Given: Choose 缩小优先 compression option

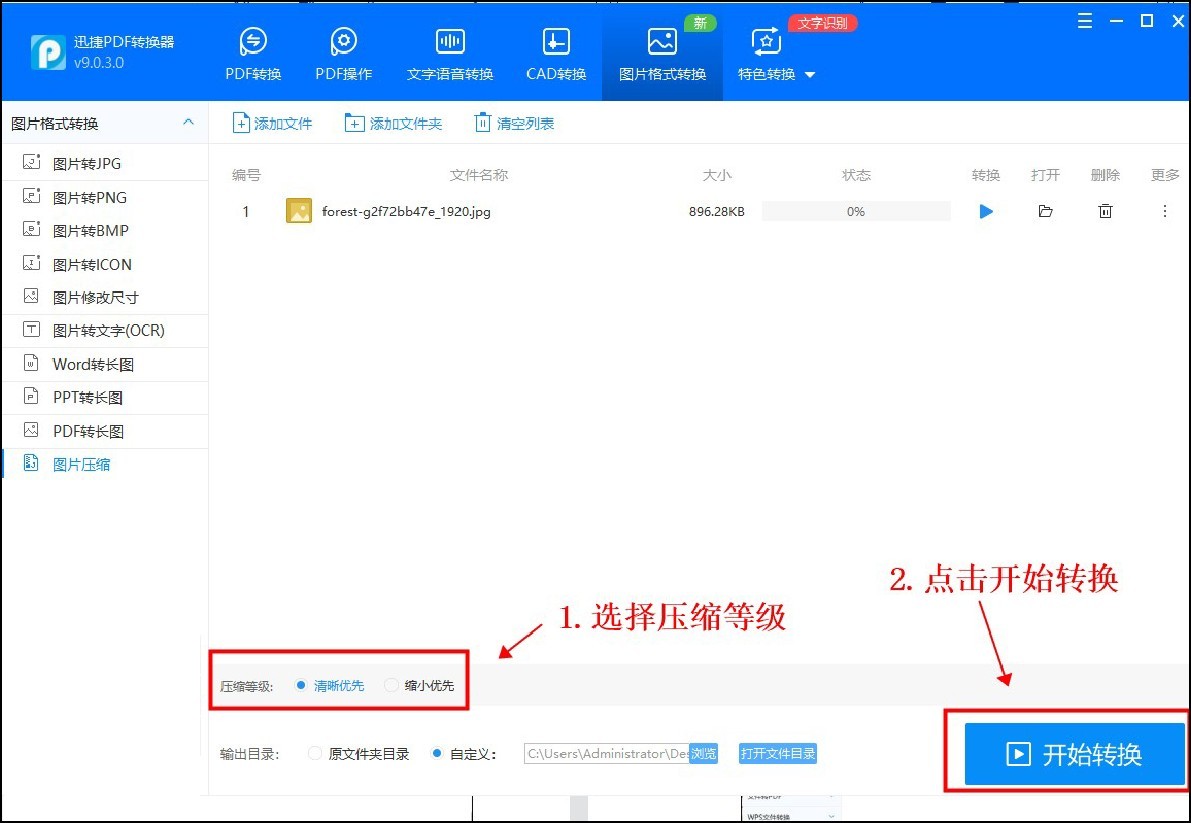Looking at the screenshot, I should pos(391,686).
